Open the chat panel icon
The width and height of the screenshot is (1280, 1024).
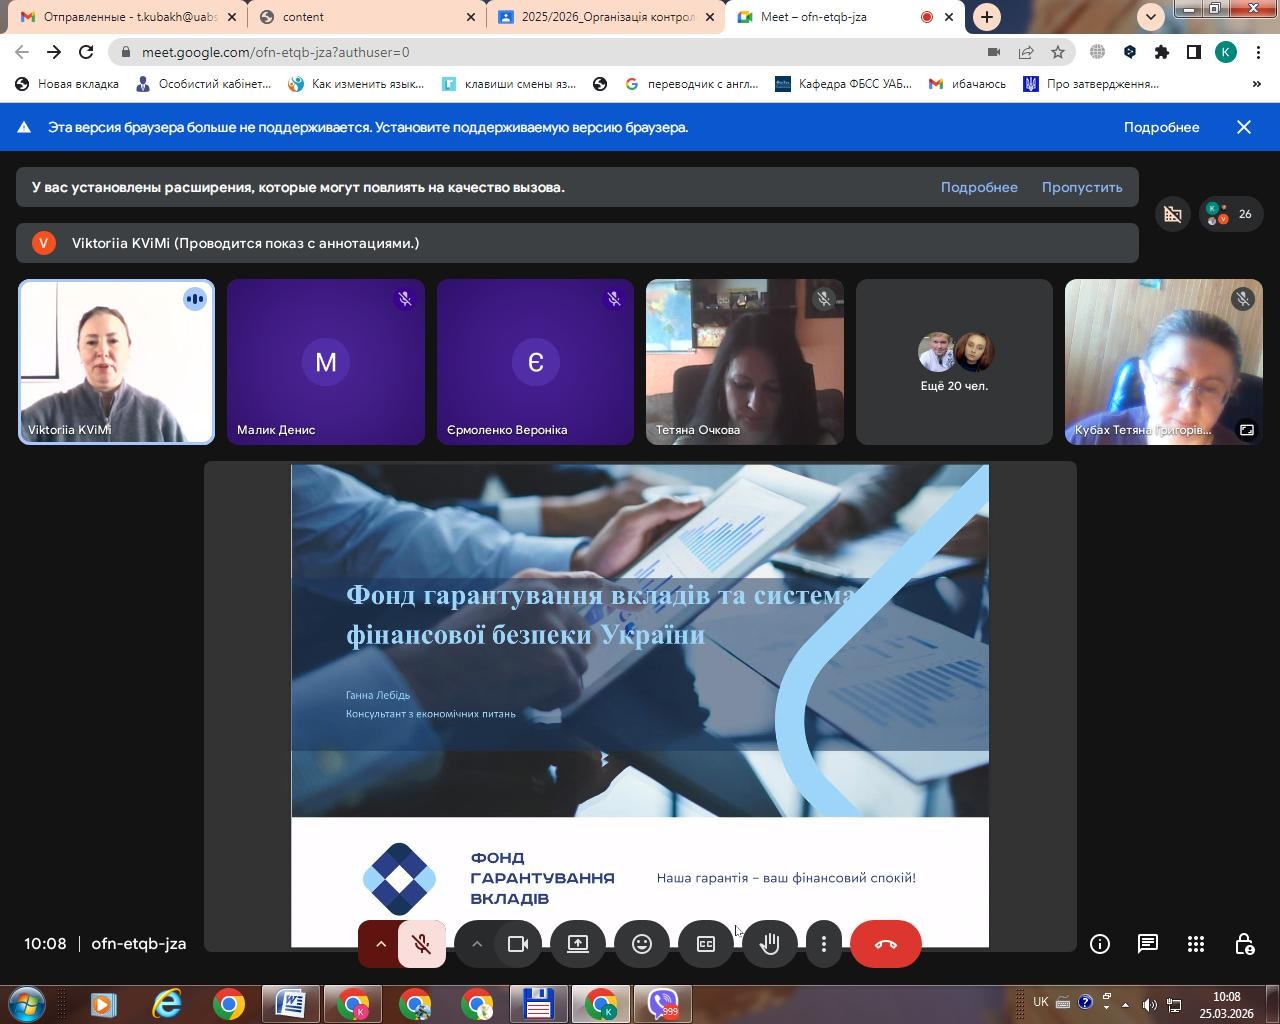[1147, 944]
